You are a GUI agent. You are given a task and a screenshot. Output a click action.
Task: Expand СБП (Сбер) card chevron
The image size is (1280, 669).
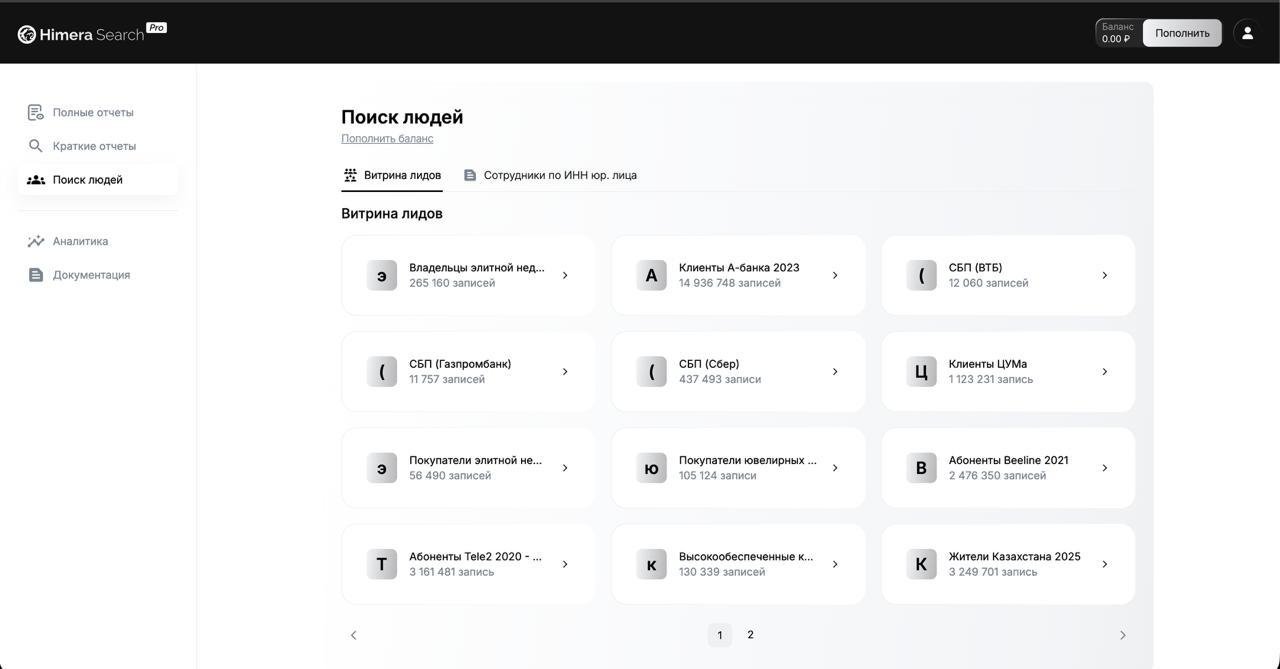click(835, 372)
